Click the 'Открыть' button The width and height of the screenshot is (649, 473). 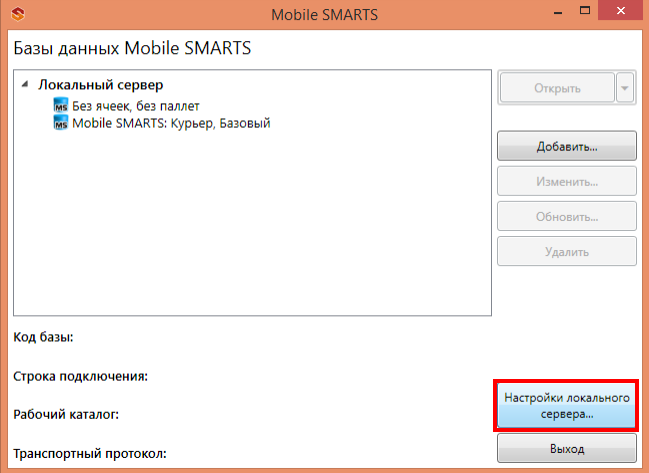pyautogui.click(x=557, y=88)
